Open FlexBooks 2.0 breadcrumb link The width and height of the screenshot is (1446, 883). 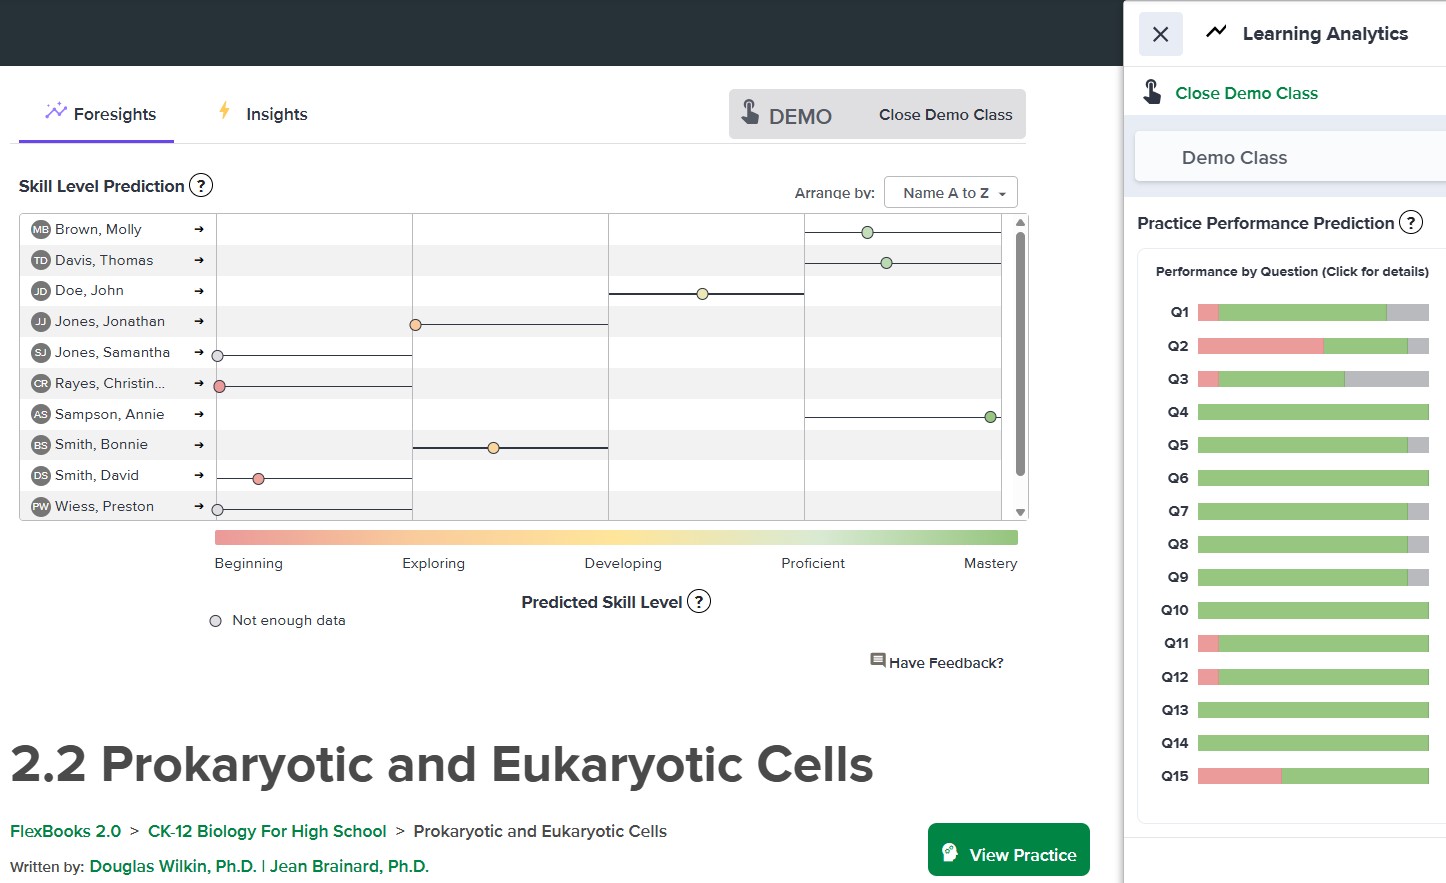click(65, 831)
